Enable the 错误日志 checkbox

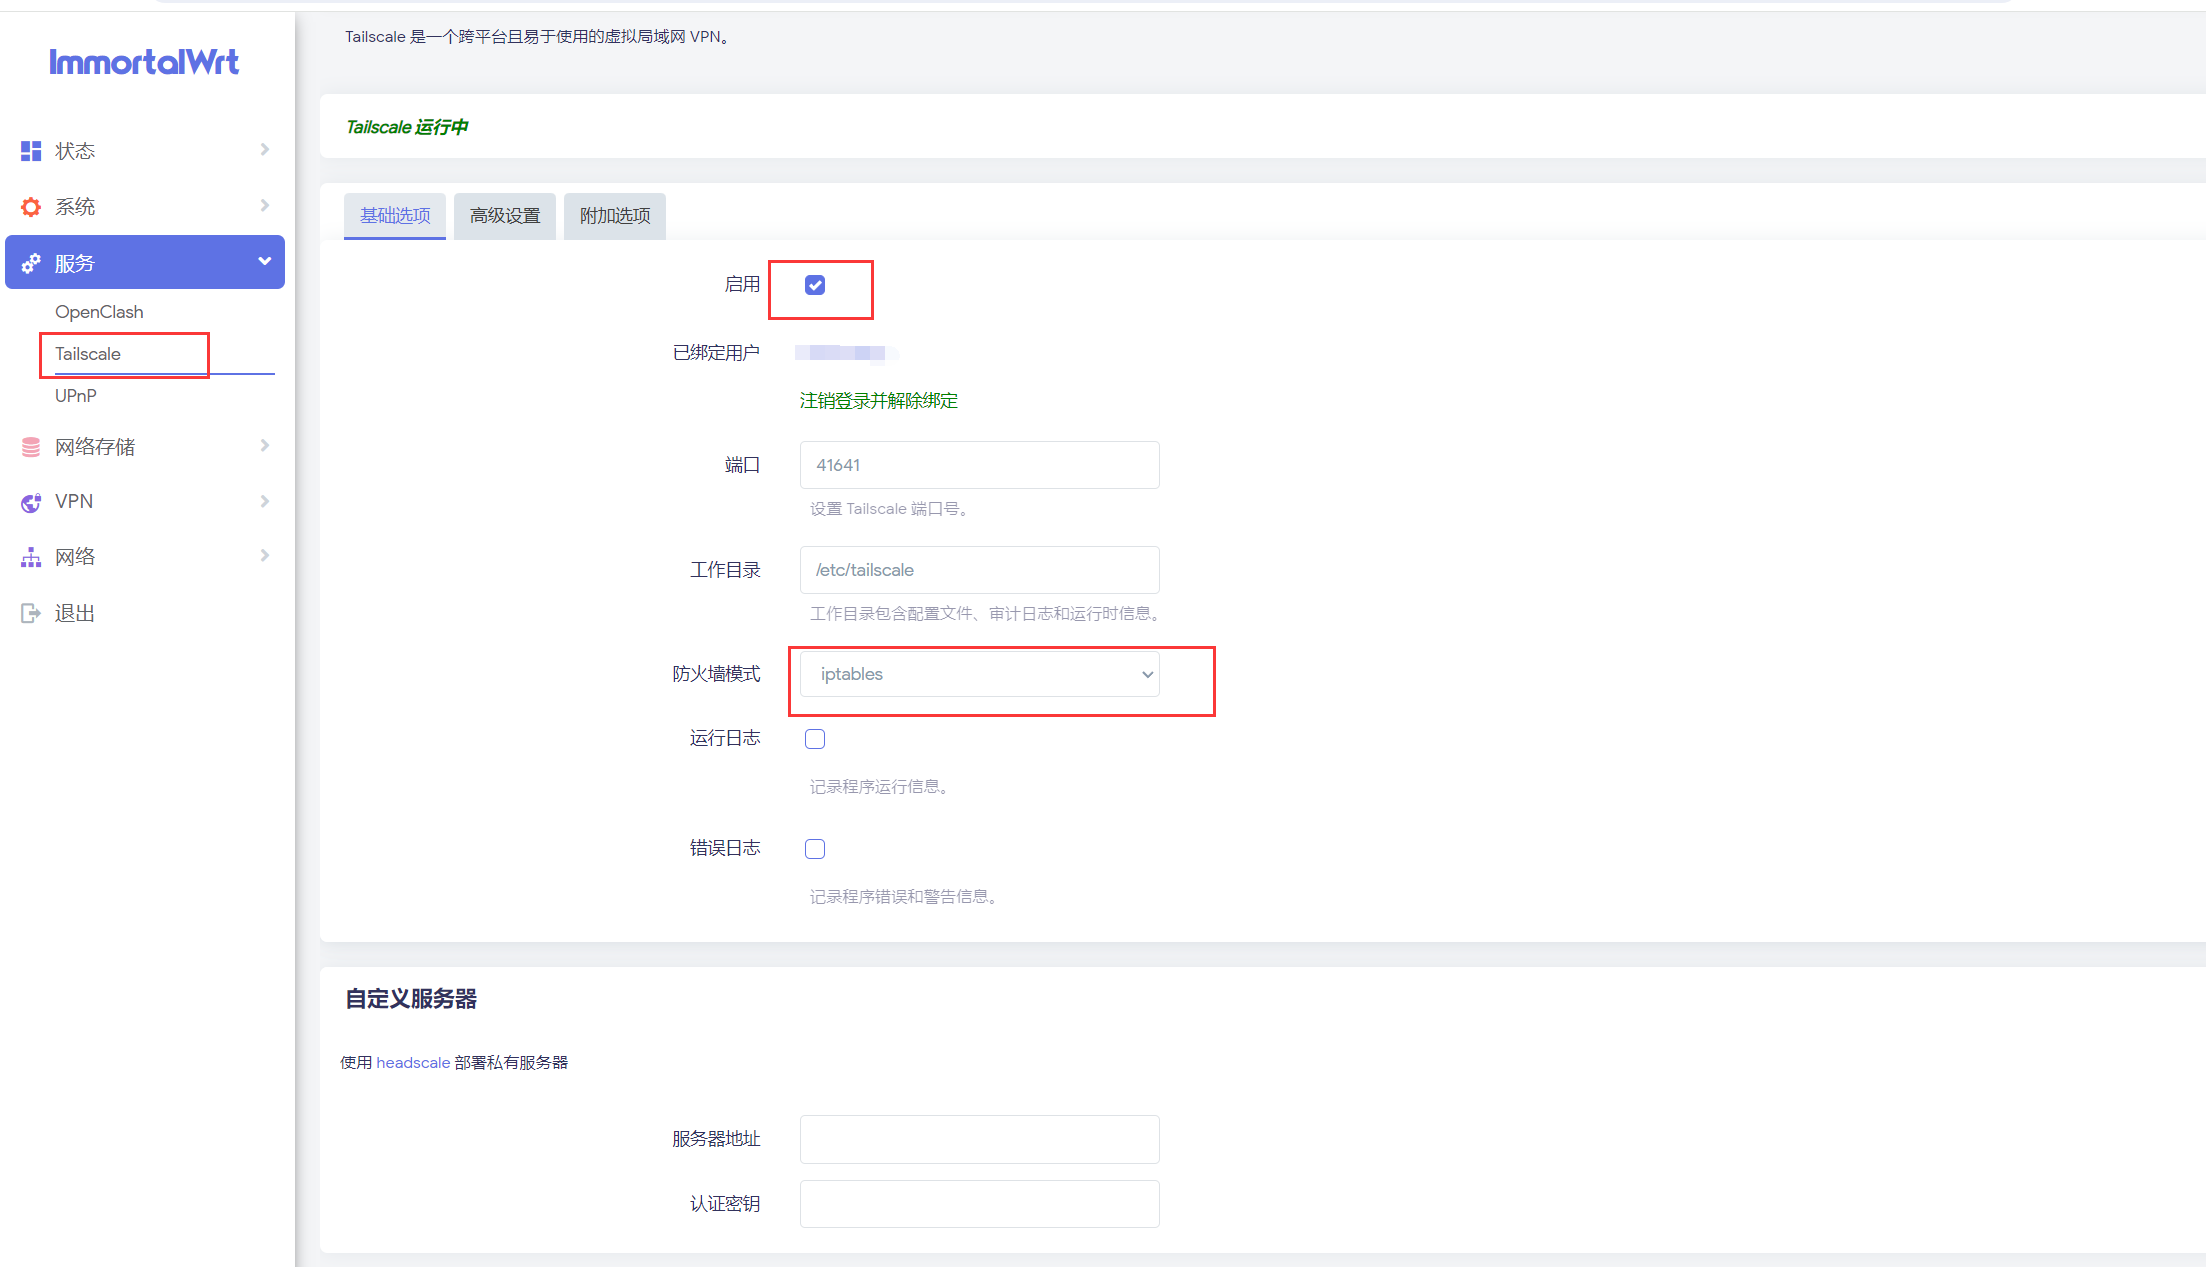pos(815,849)
